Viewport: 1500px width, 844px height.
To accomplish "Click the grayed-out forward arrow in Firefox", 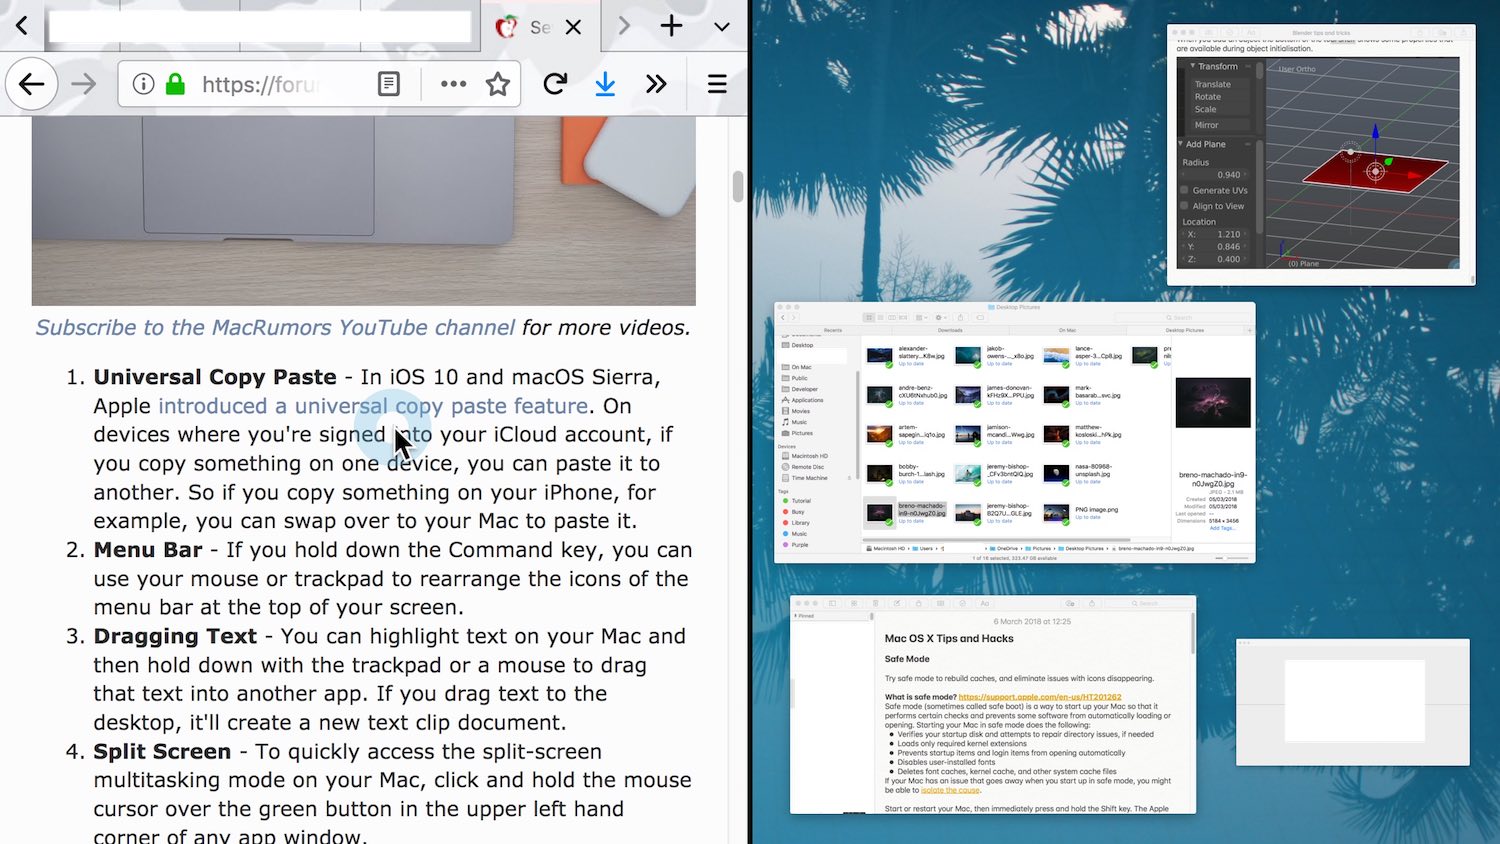I will pyautogui.click(x=84, y=84).
